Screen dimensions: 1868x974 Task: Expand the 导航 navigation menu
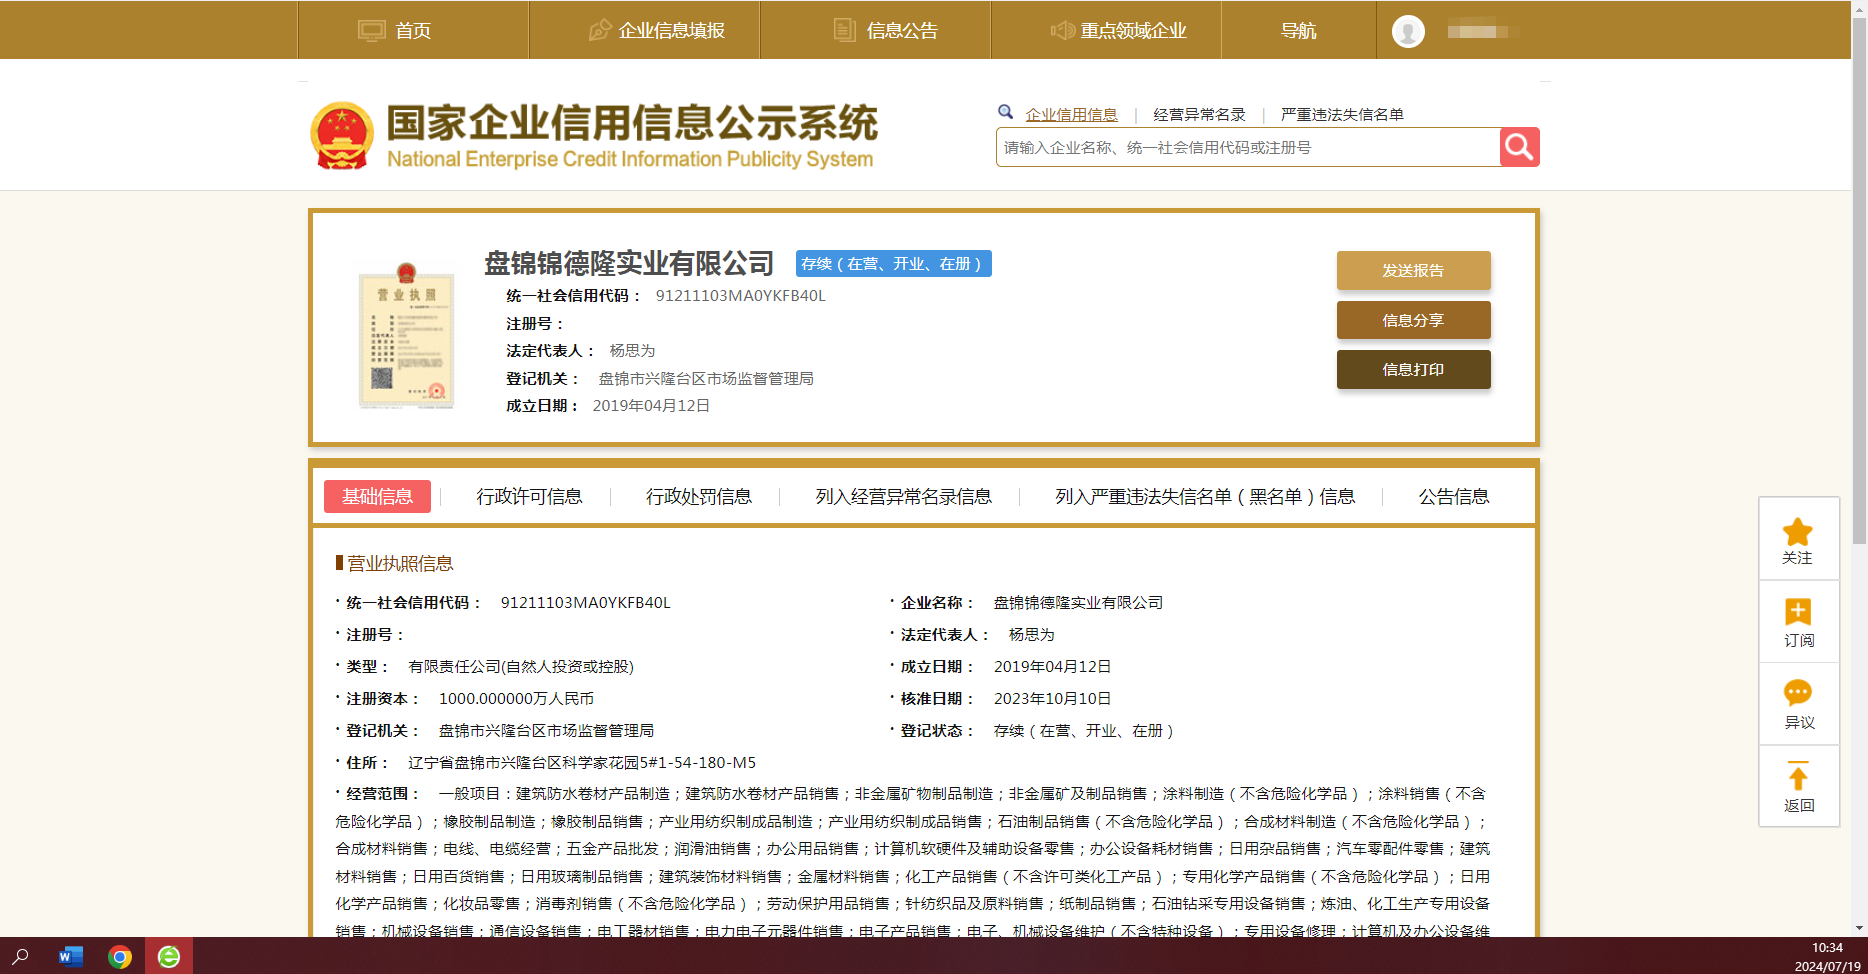1298,31
